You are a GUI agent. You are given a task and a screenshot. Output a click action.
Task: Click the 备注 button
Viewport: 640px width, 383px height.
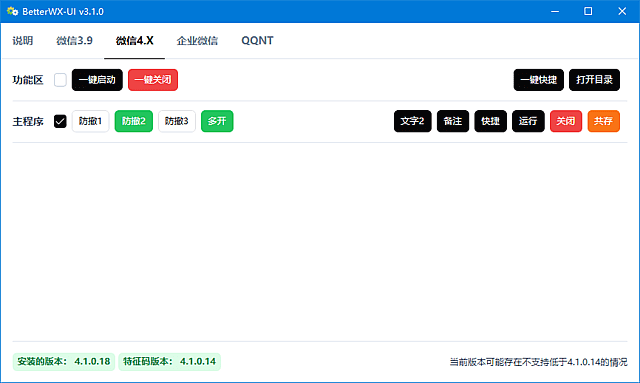(x=453, y=121)
